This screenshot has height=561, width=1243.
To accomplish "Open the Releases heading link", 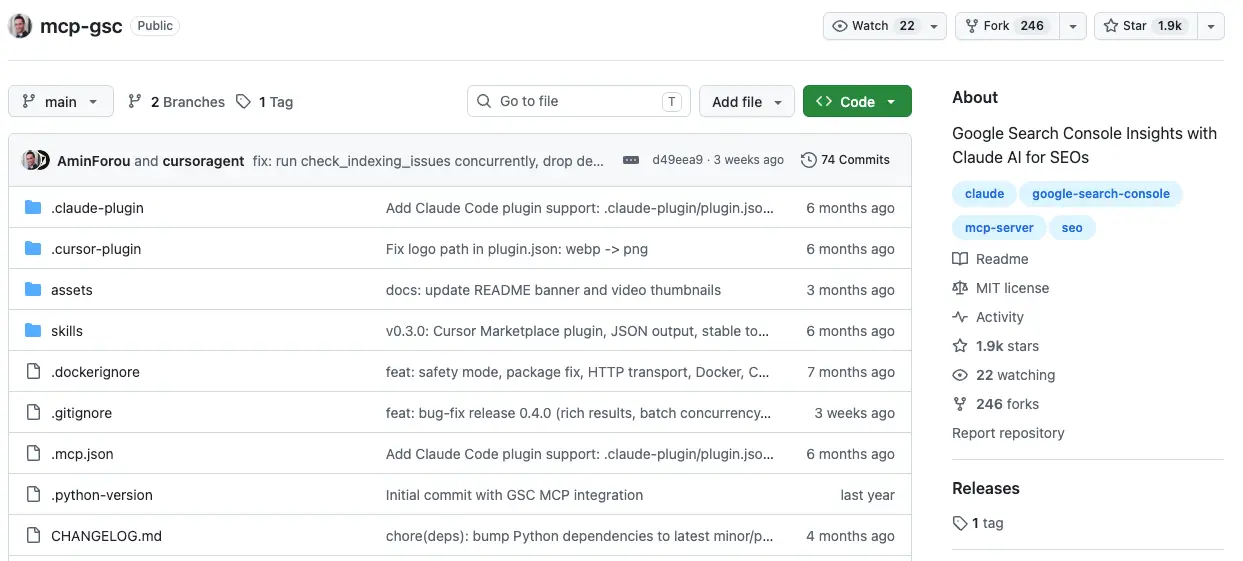I will [986, 488].
